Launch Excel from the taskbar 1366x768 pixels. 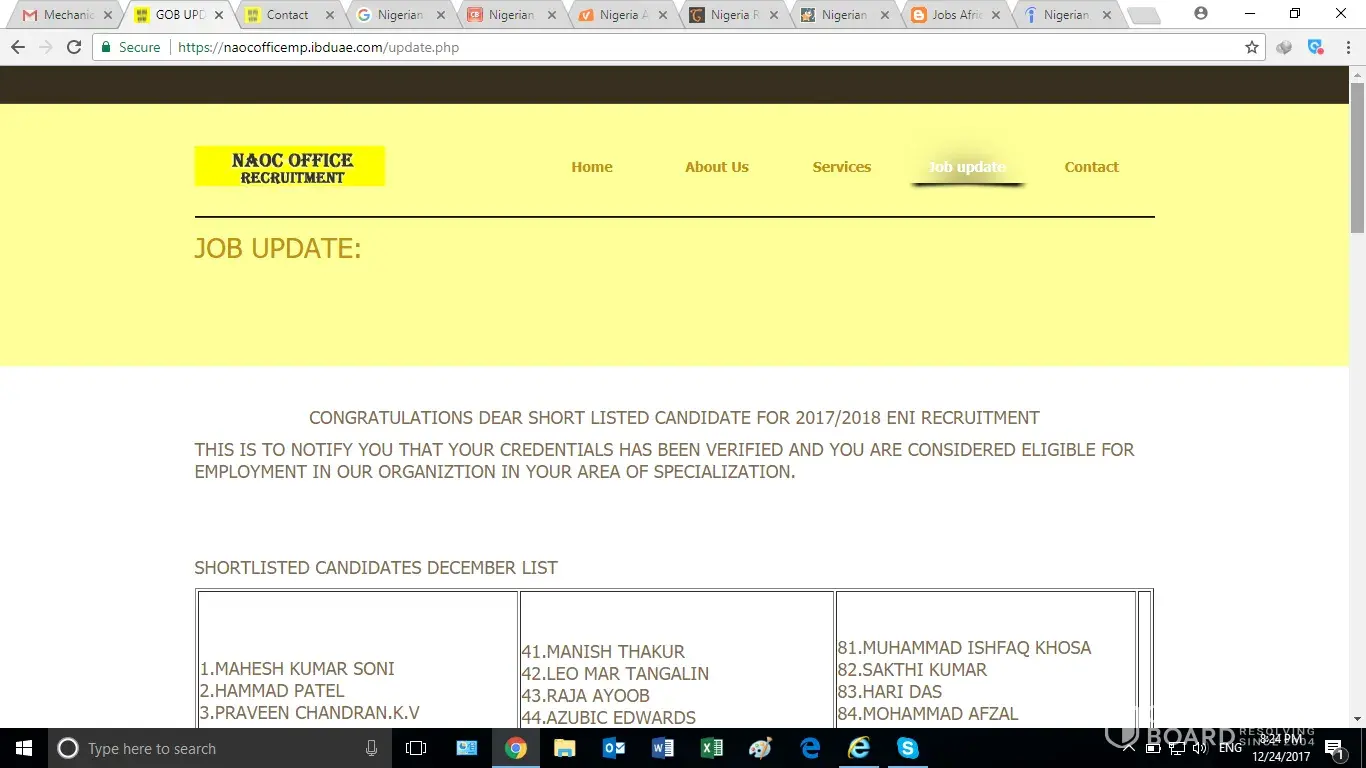[712, 748]
